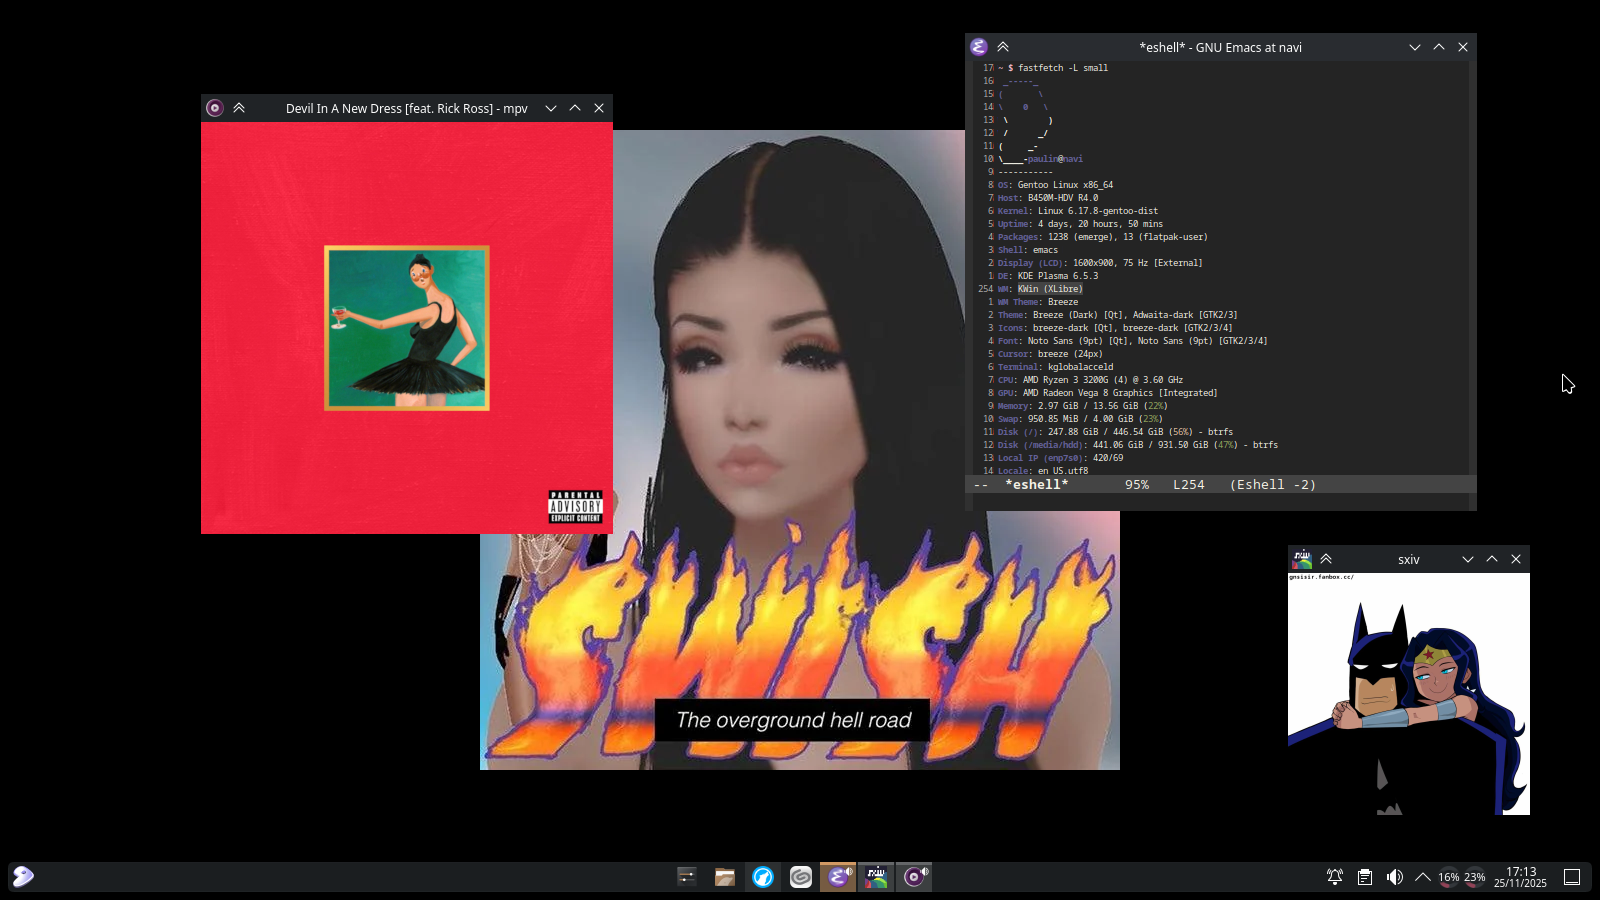Switch to mpv via its taskbar entry
This screenshot has width=1600, height=900.
914,877
